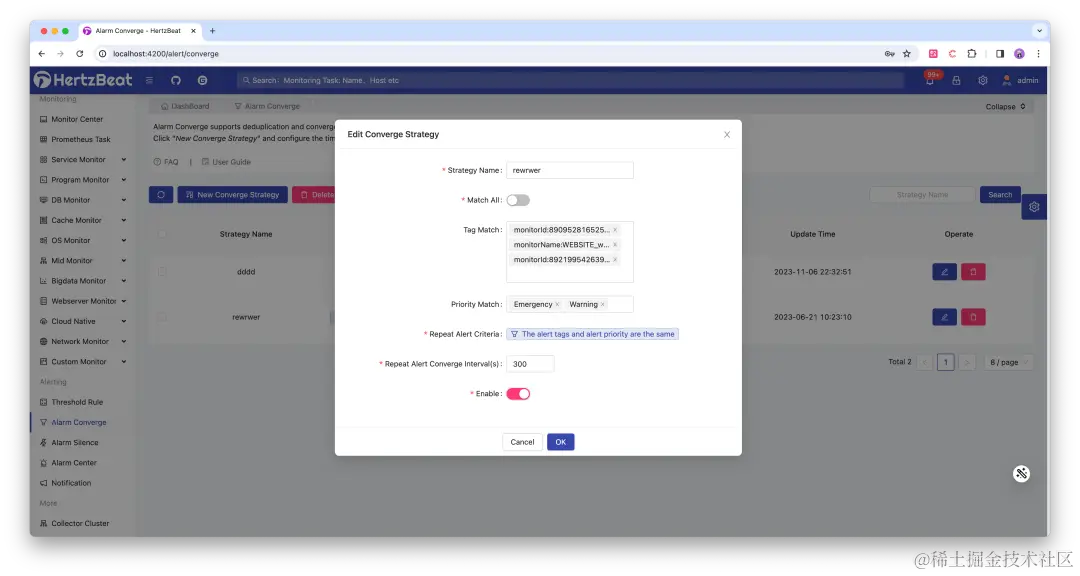
Task: Open the admin user avatar menu
Action: pyautogui.click(x=1020, y=80)
